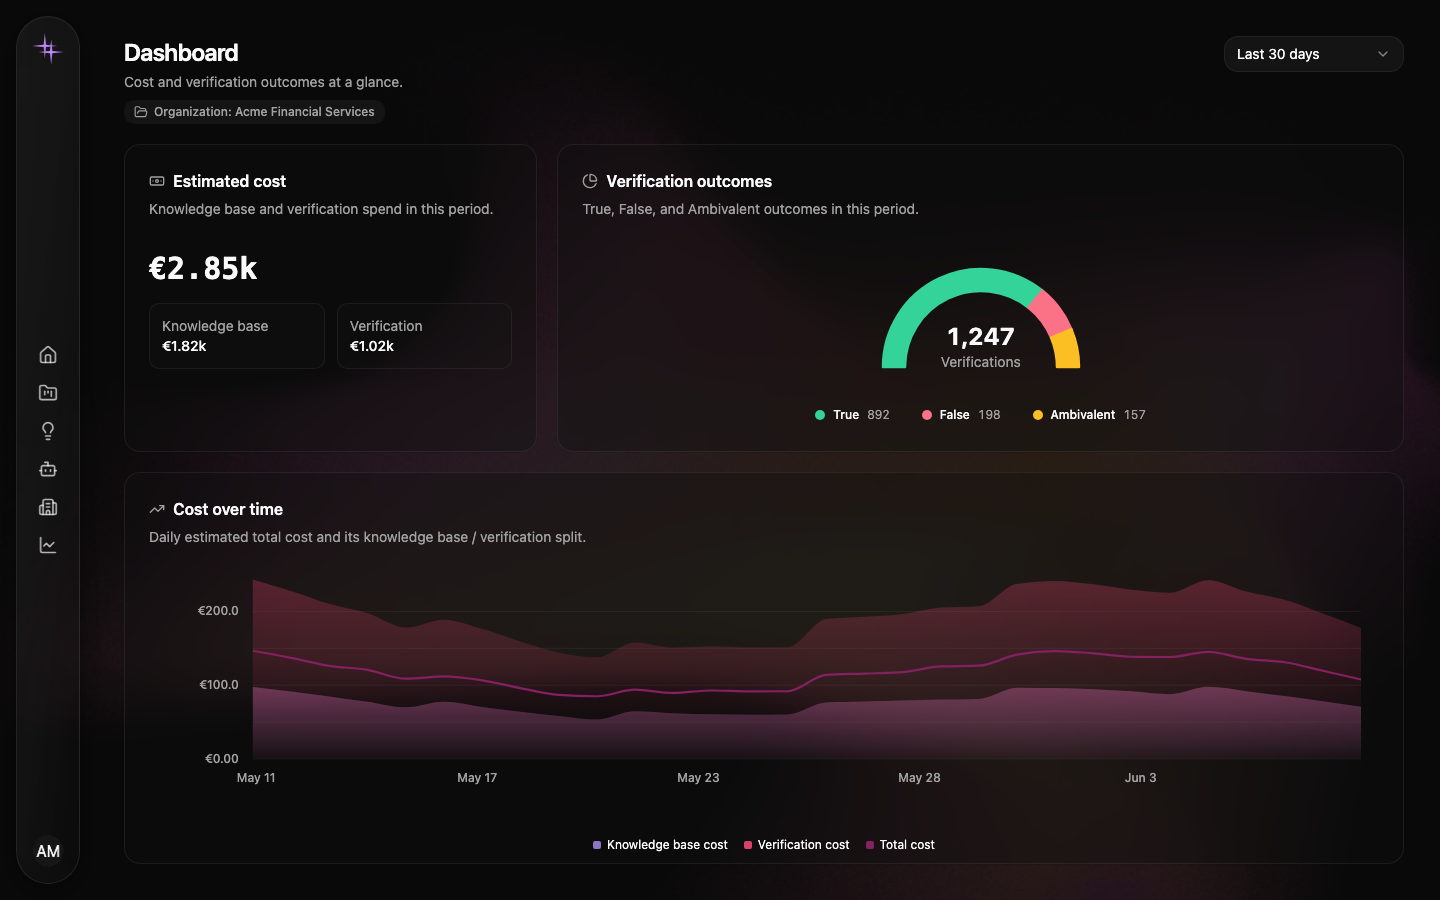Click the €200.0 y-axis label
Viewport: 1440px width, 900px height.
218,611
